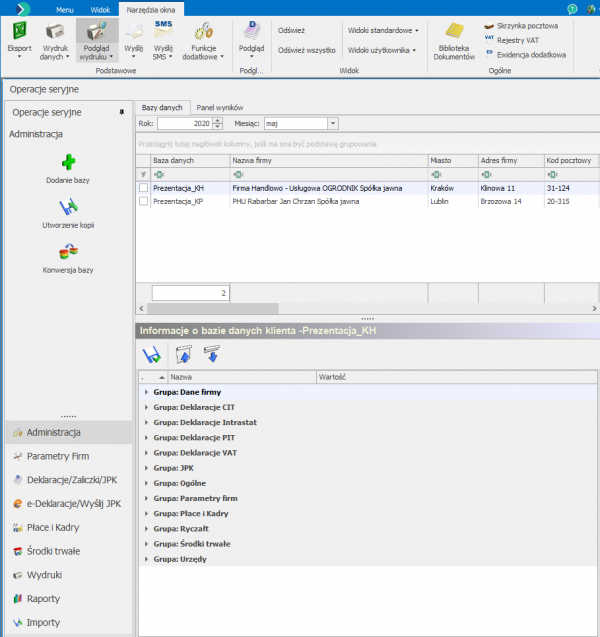The image size is (600, 637).
Task: Click the Dodanie bazy green plus icon
Action: [68, 162]
